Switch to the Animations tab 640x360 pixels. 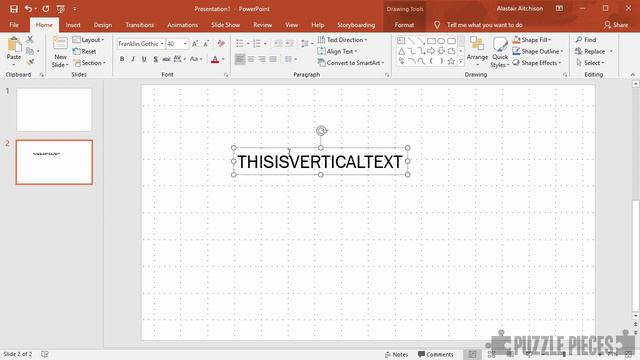coord(182,25)
